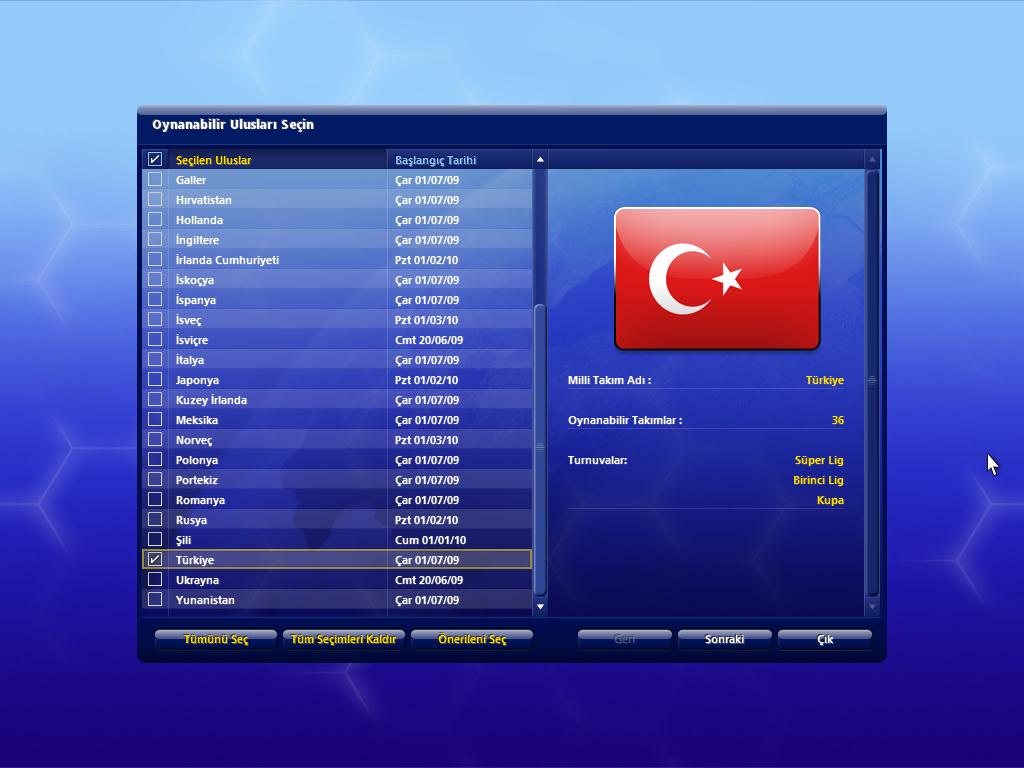The image size is (1024, 768).
Task: Tick the checkbox for Galler
Action: click(155, 180)
